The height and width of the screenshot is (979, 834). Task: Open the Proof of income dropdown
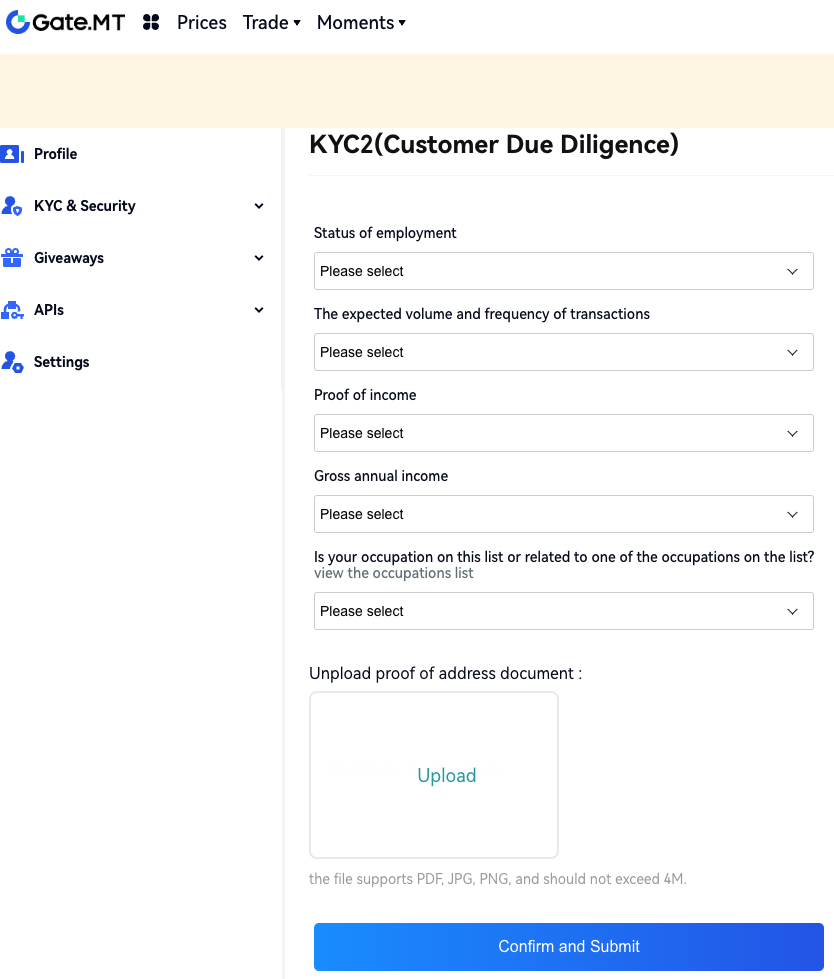(x=563, y=433)
